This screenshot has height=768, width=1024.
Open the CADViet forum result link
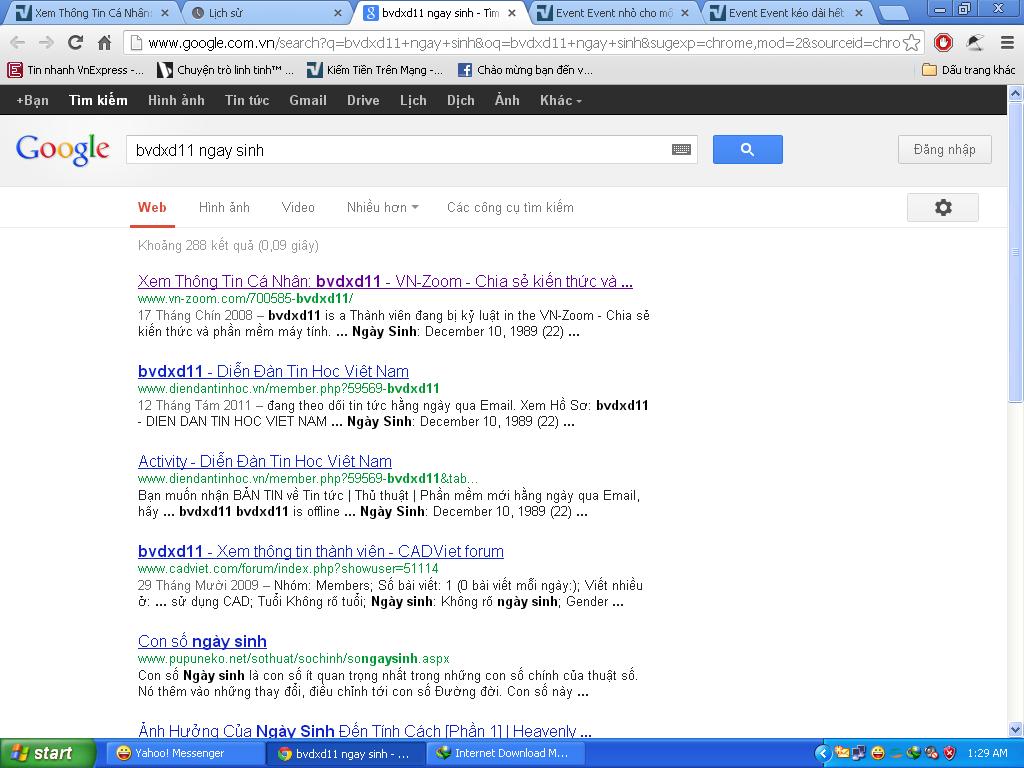321,552
